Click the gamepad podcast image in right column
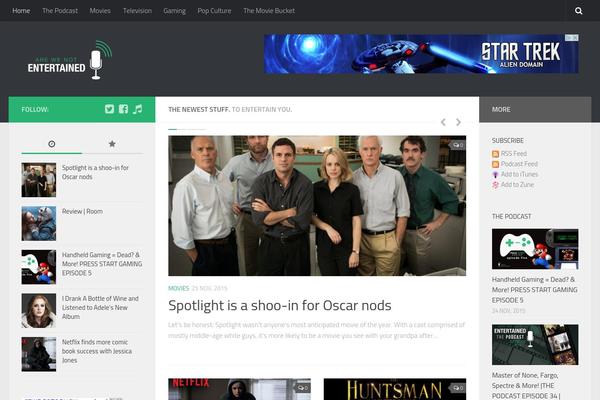 [x=535, y=249]
